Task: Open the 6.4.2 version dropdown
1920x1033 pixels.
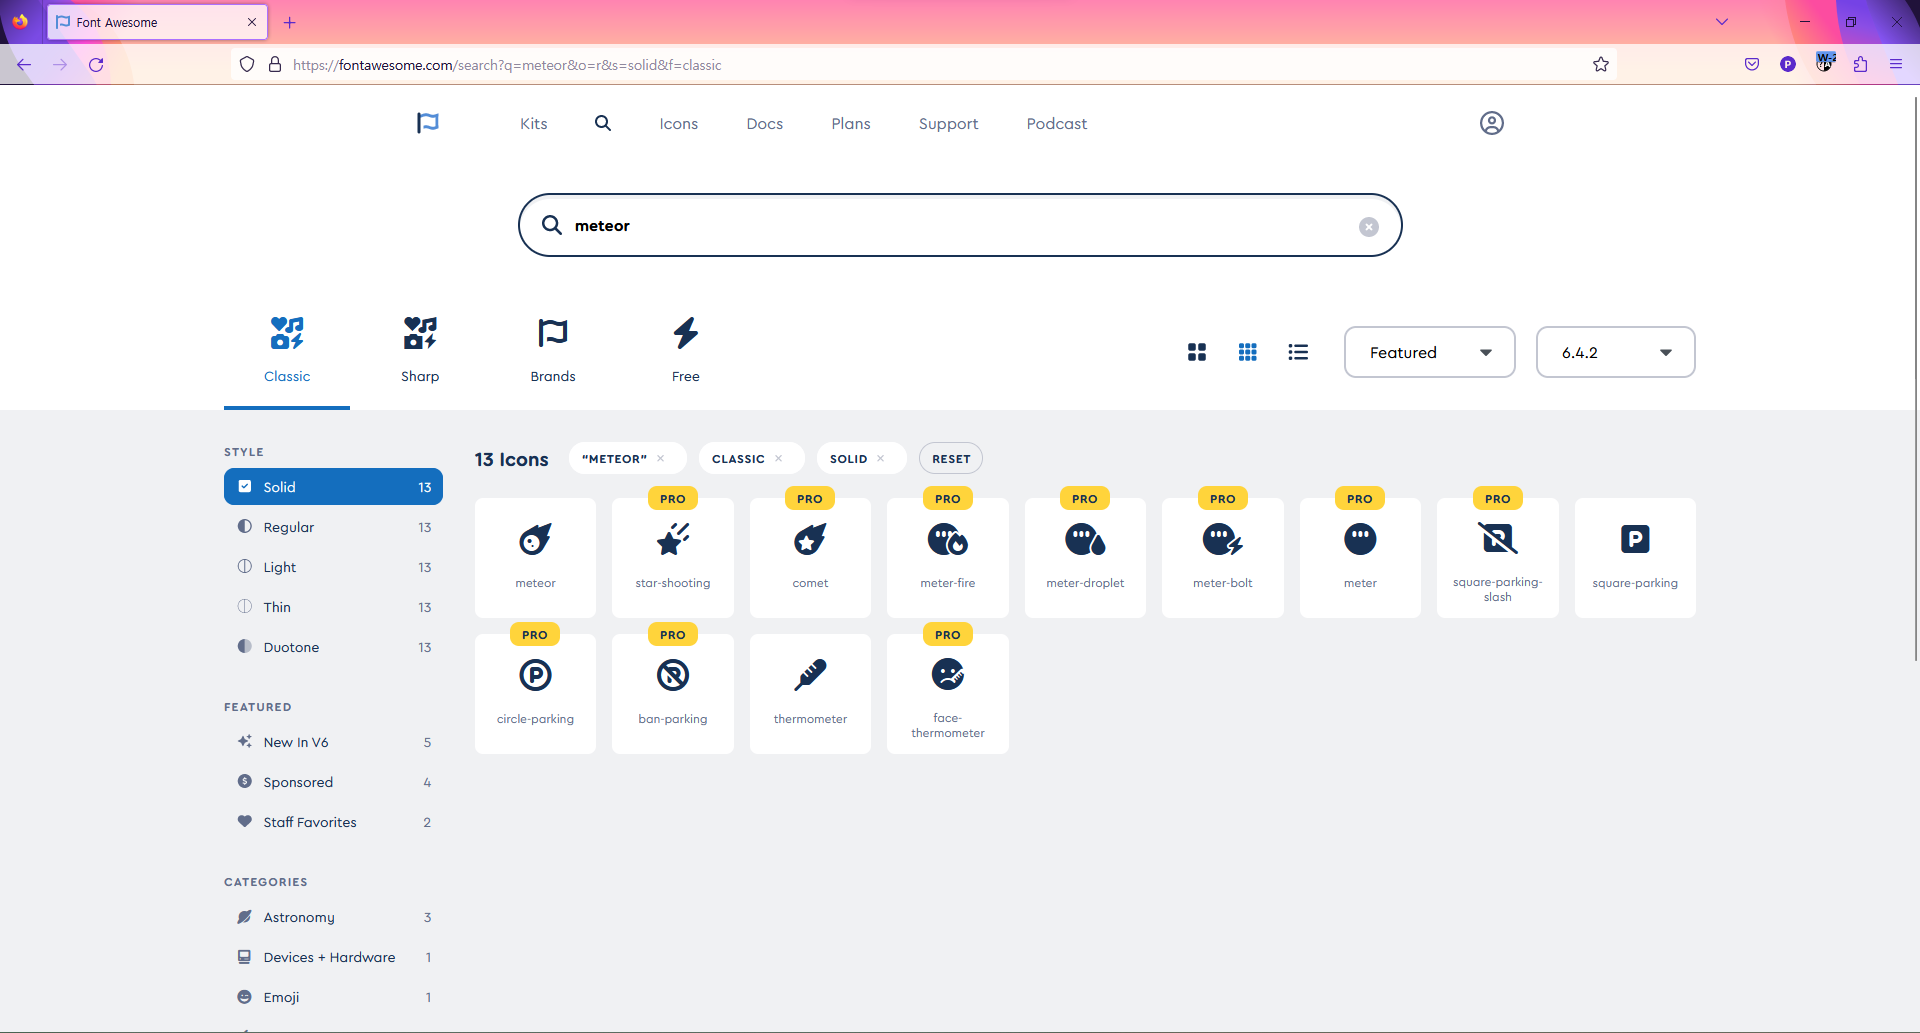Action: 1615,352
